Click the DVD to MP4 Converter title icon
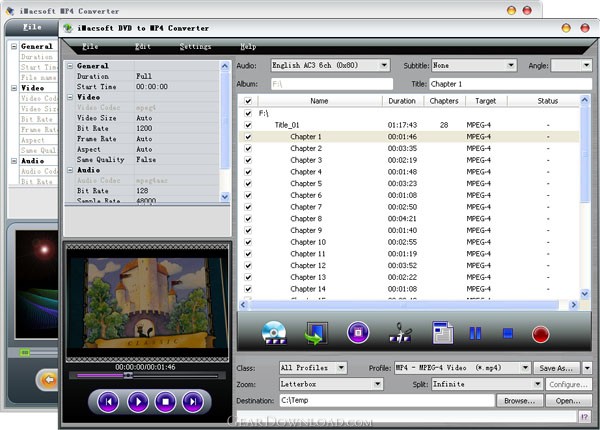This screenshot has width=600, height=430. pos(68,28)
